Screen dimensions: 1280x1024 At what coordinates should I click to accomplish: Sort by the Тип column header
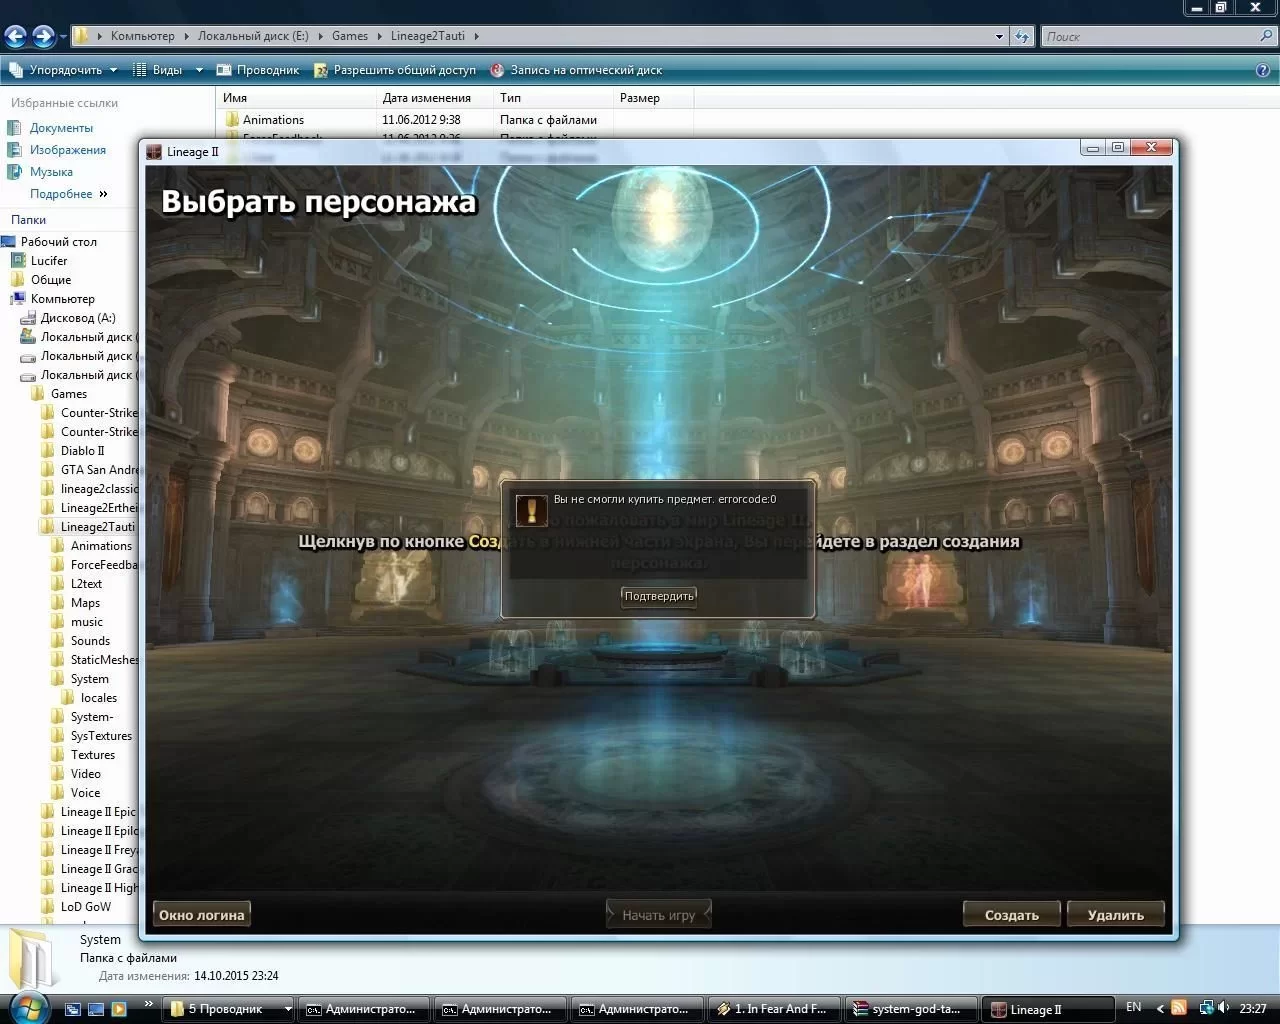[553, 98]
